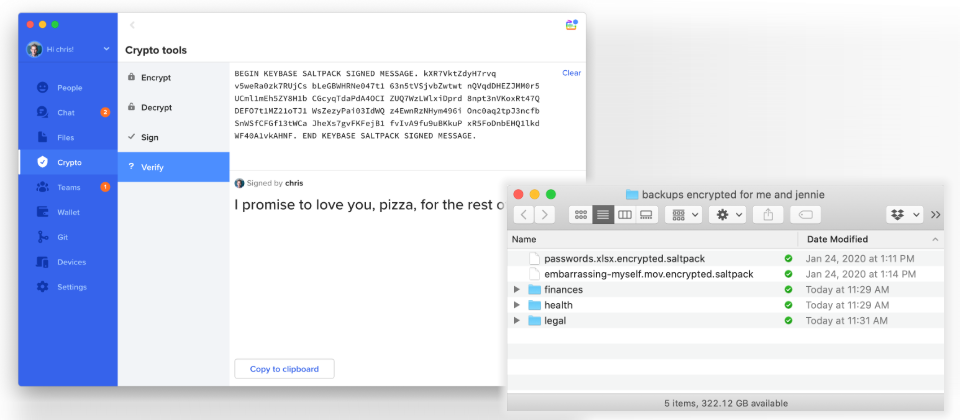Go back in Finder window
This screenshot has height=420, width=960.
pyautogui.click(x=523, y=214)
